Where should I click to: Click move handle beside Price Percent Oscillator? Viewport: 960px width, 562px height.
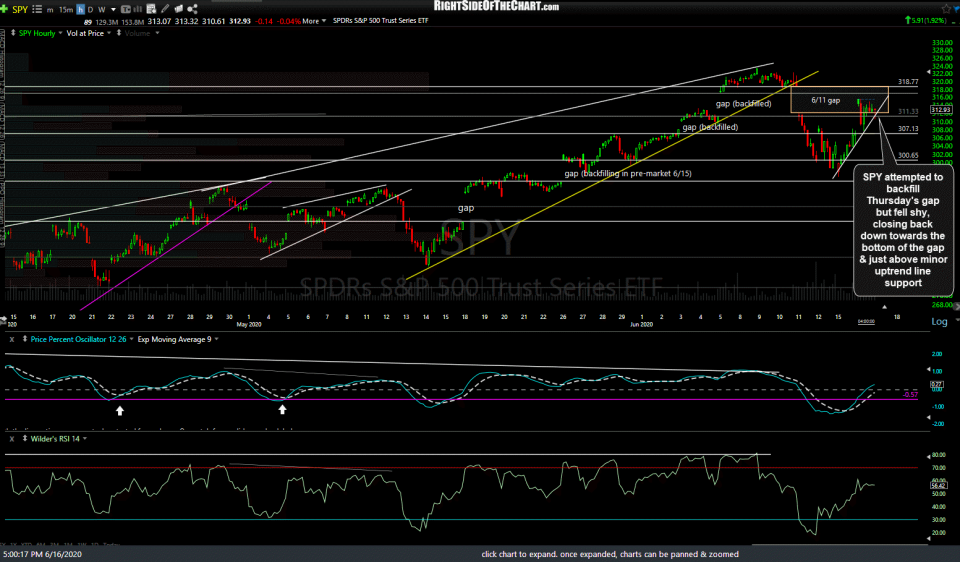[24, 339]
